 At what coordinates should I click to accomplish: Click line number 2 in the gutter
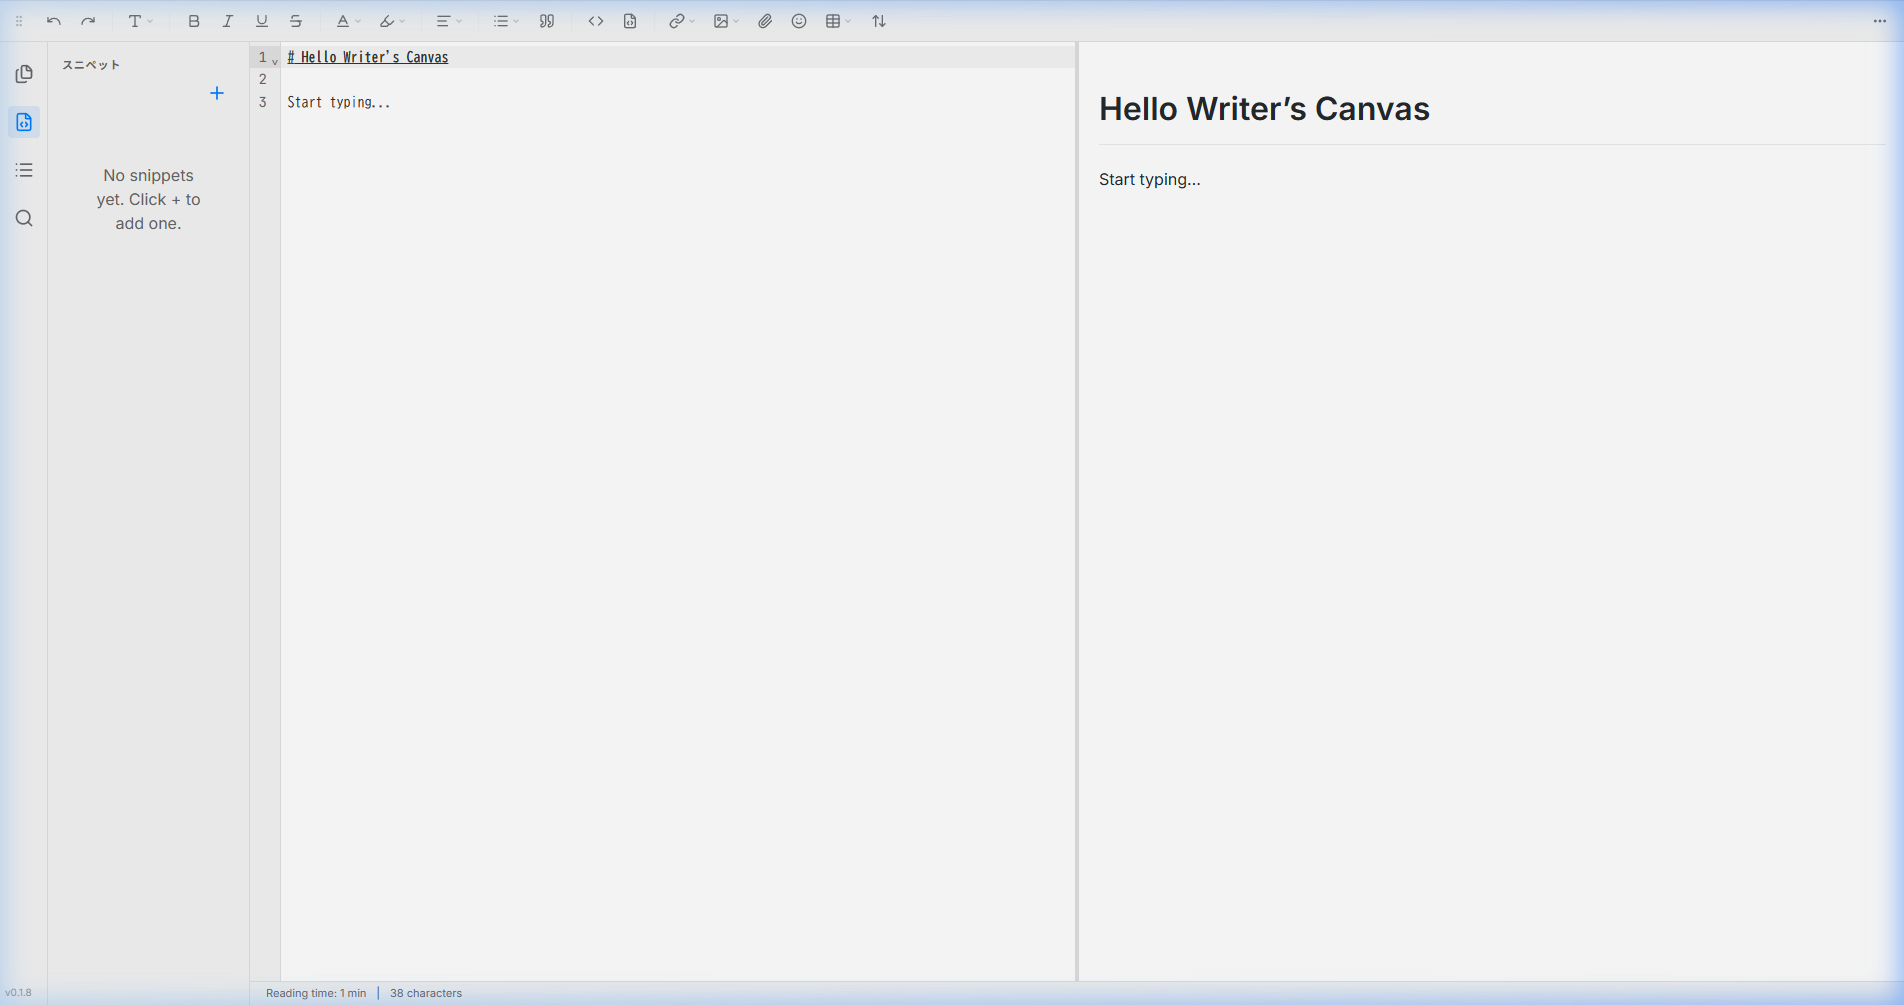[x=263, y=79]
